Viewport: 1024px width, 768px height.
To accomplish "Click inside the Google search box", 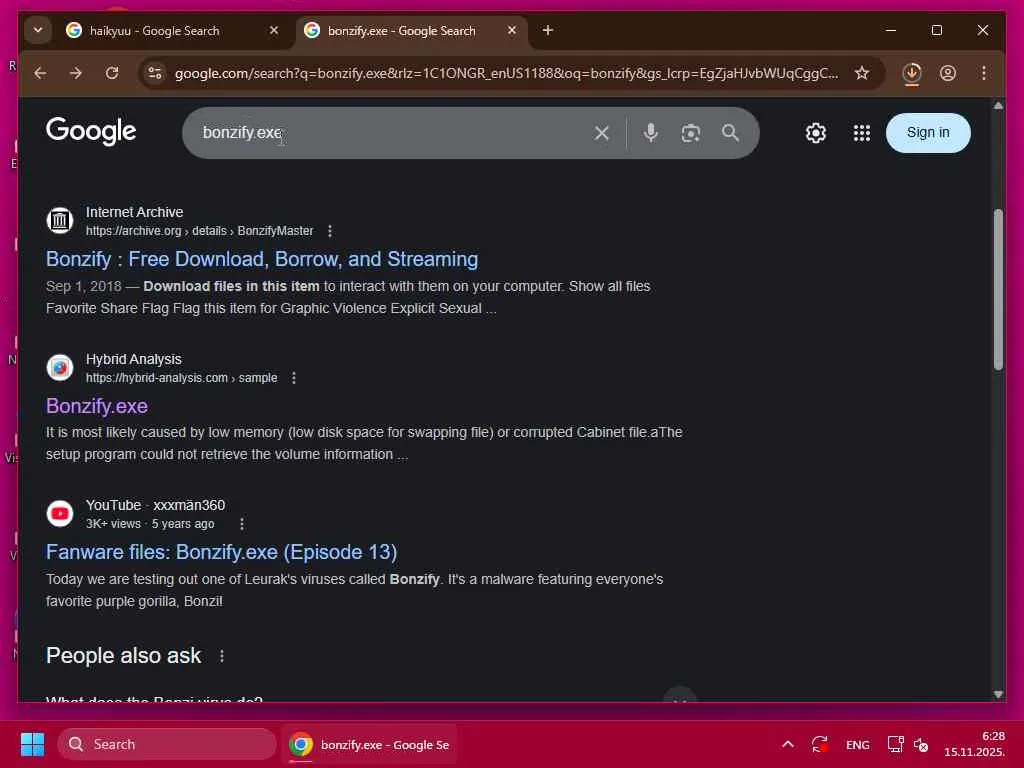I will coord(392,133).
